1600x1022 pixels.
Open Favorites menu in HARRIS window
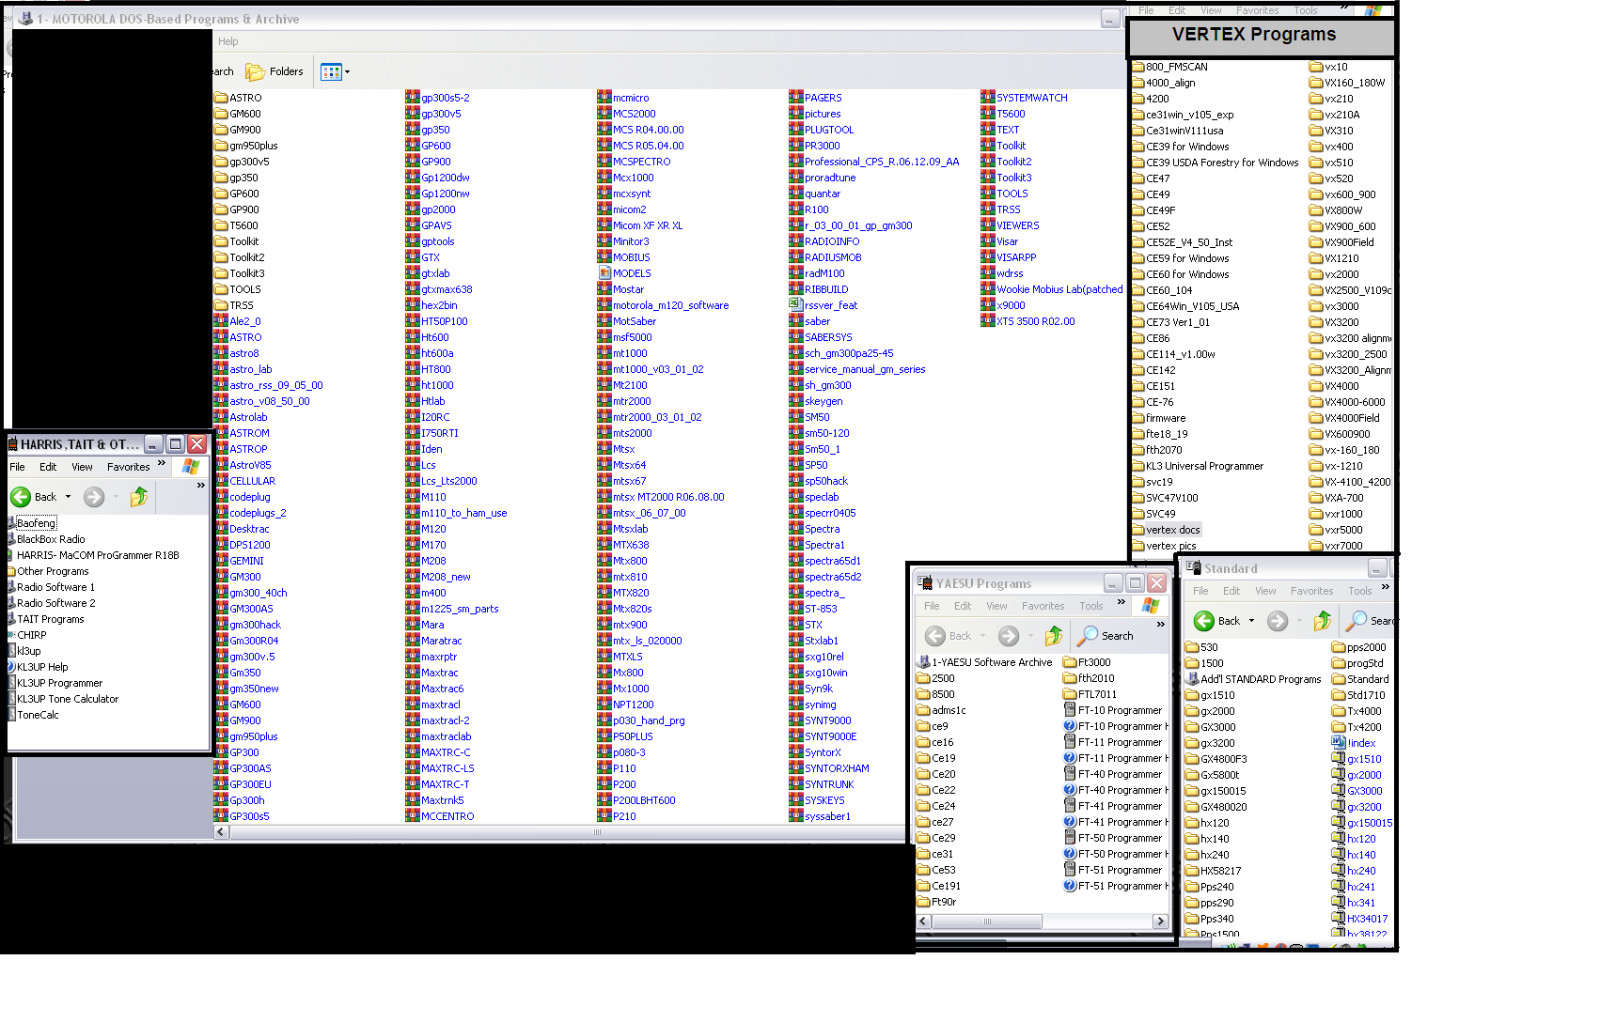128,467
